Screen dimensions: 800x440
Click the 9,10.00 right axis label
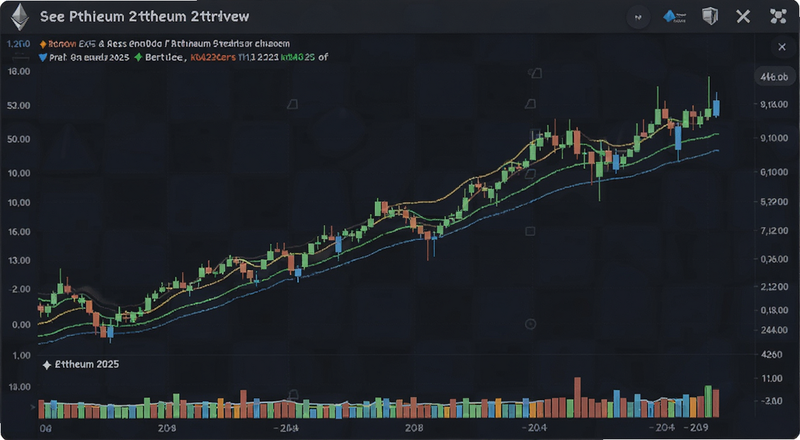click(x=774, y=138)
